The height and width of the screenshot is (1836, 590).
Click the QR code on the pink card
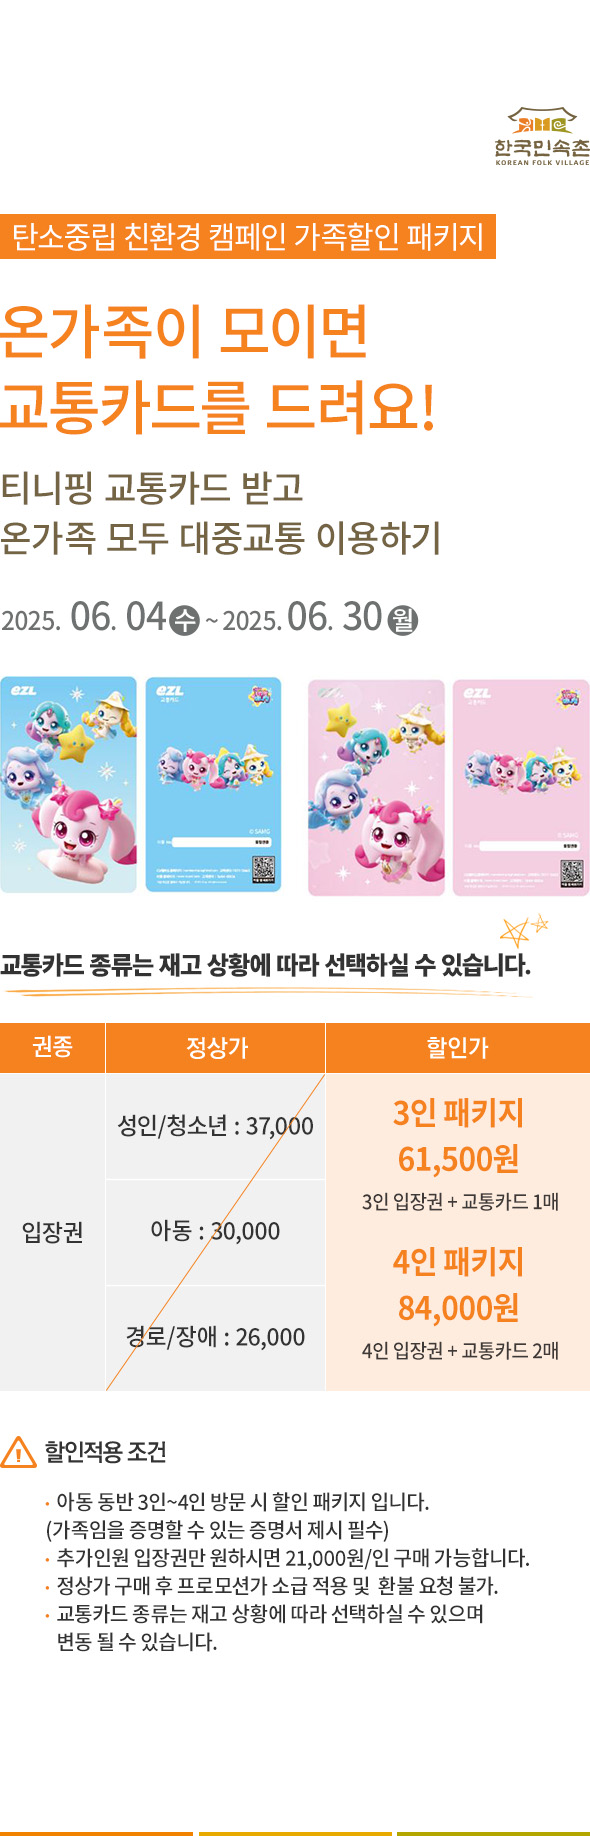[572, 872]
